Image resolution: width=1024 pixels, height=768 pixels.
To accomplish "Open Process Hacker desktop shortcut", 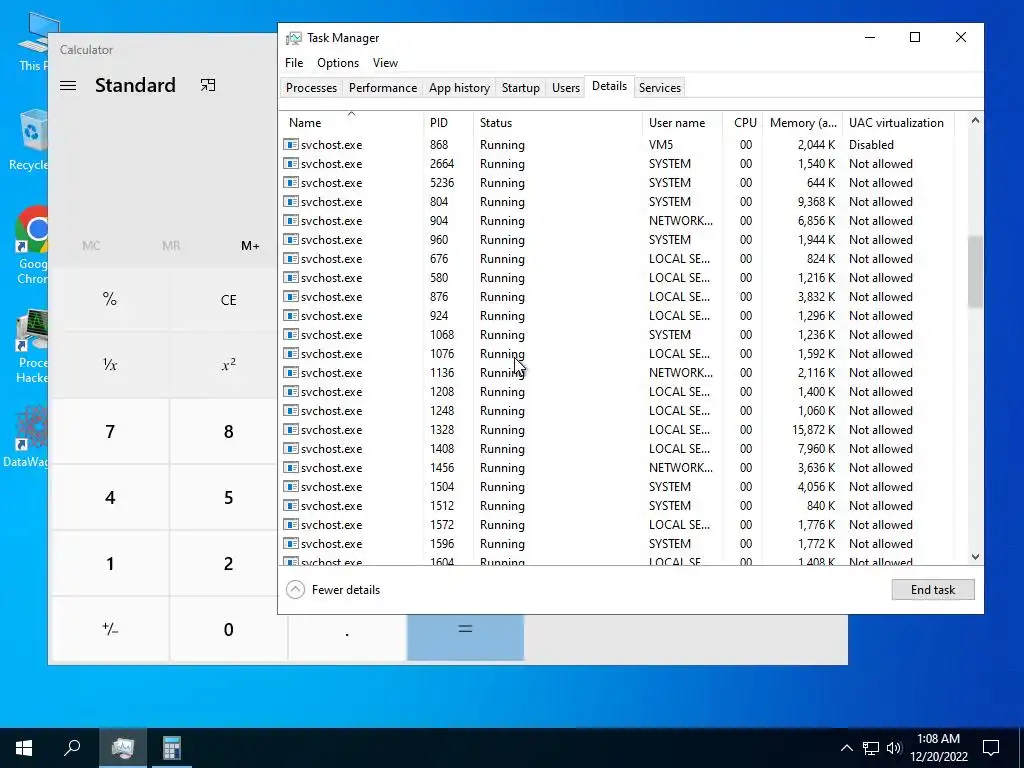I will 31,346.
